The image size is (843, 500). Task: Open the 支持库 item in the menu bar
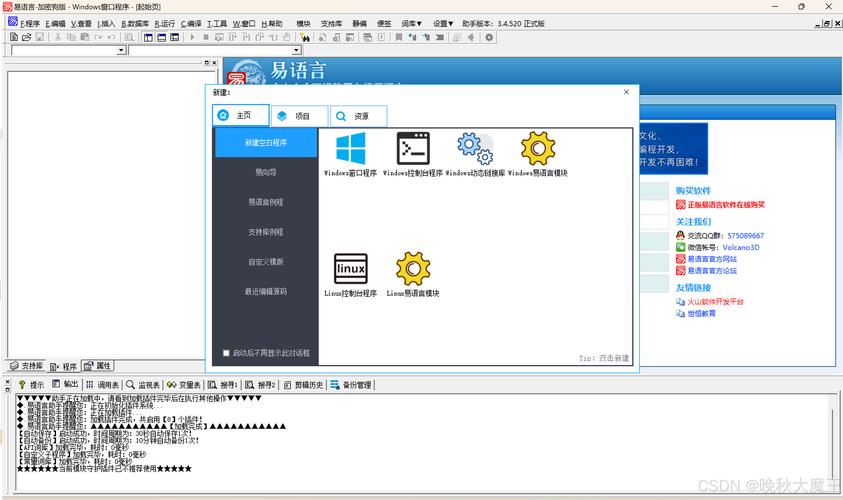tap(331, 24)
